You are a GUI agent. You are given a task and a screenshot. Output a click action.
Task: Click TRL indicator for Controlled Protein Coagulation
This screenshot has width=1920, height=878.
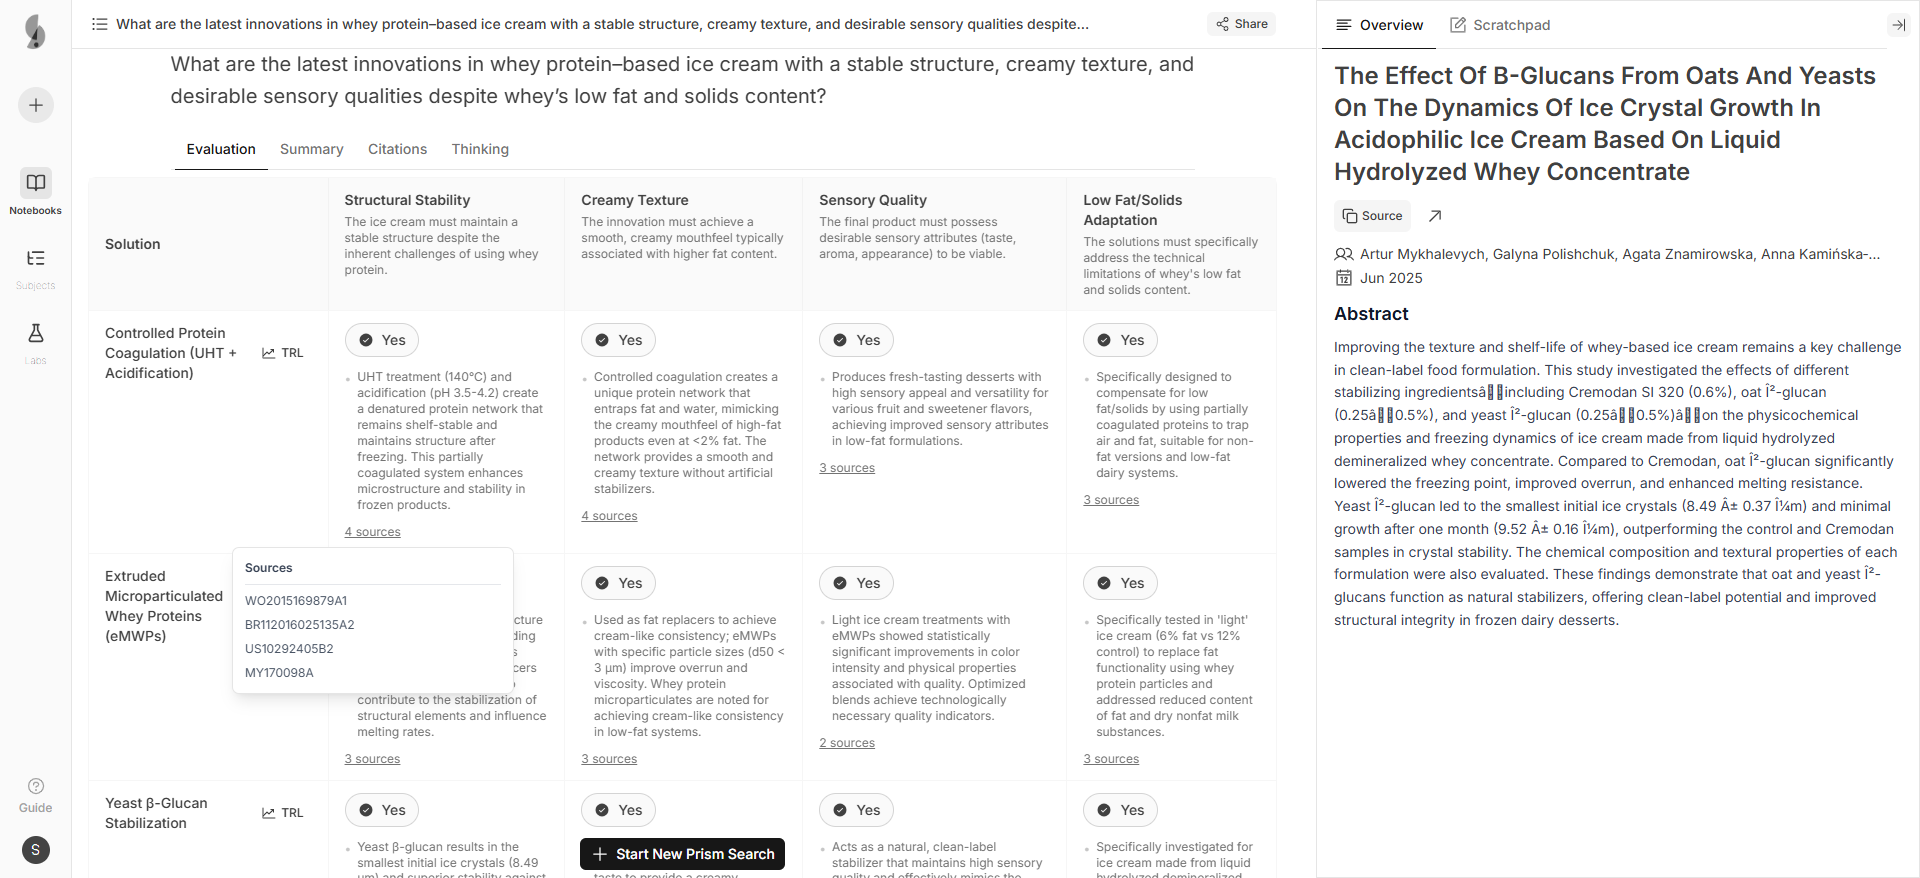(283, 353)
